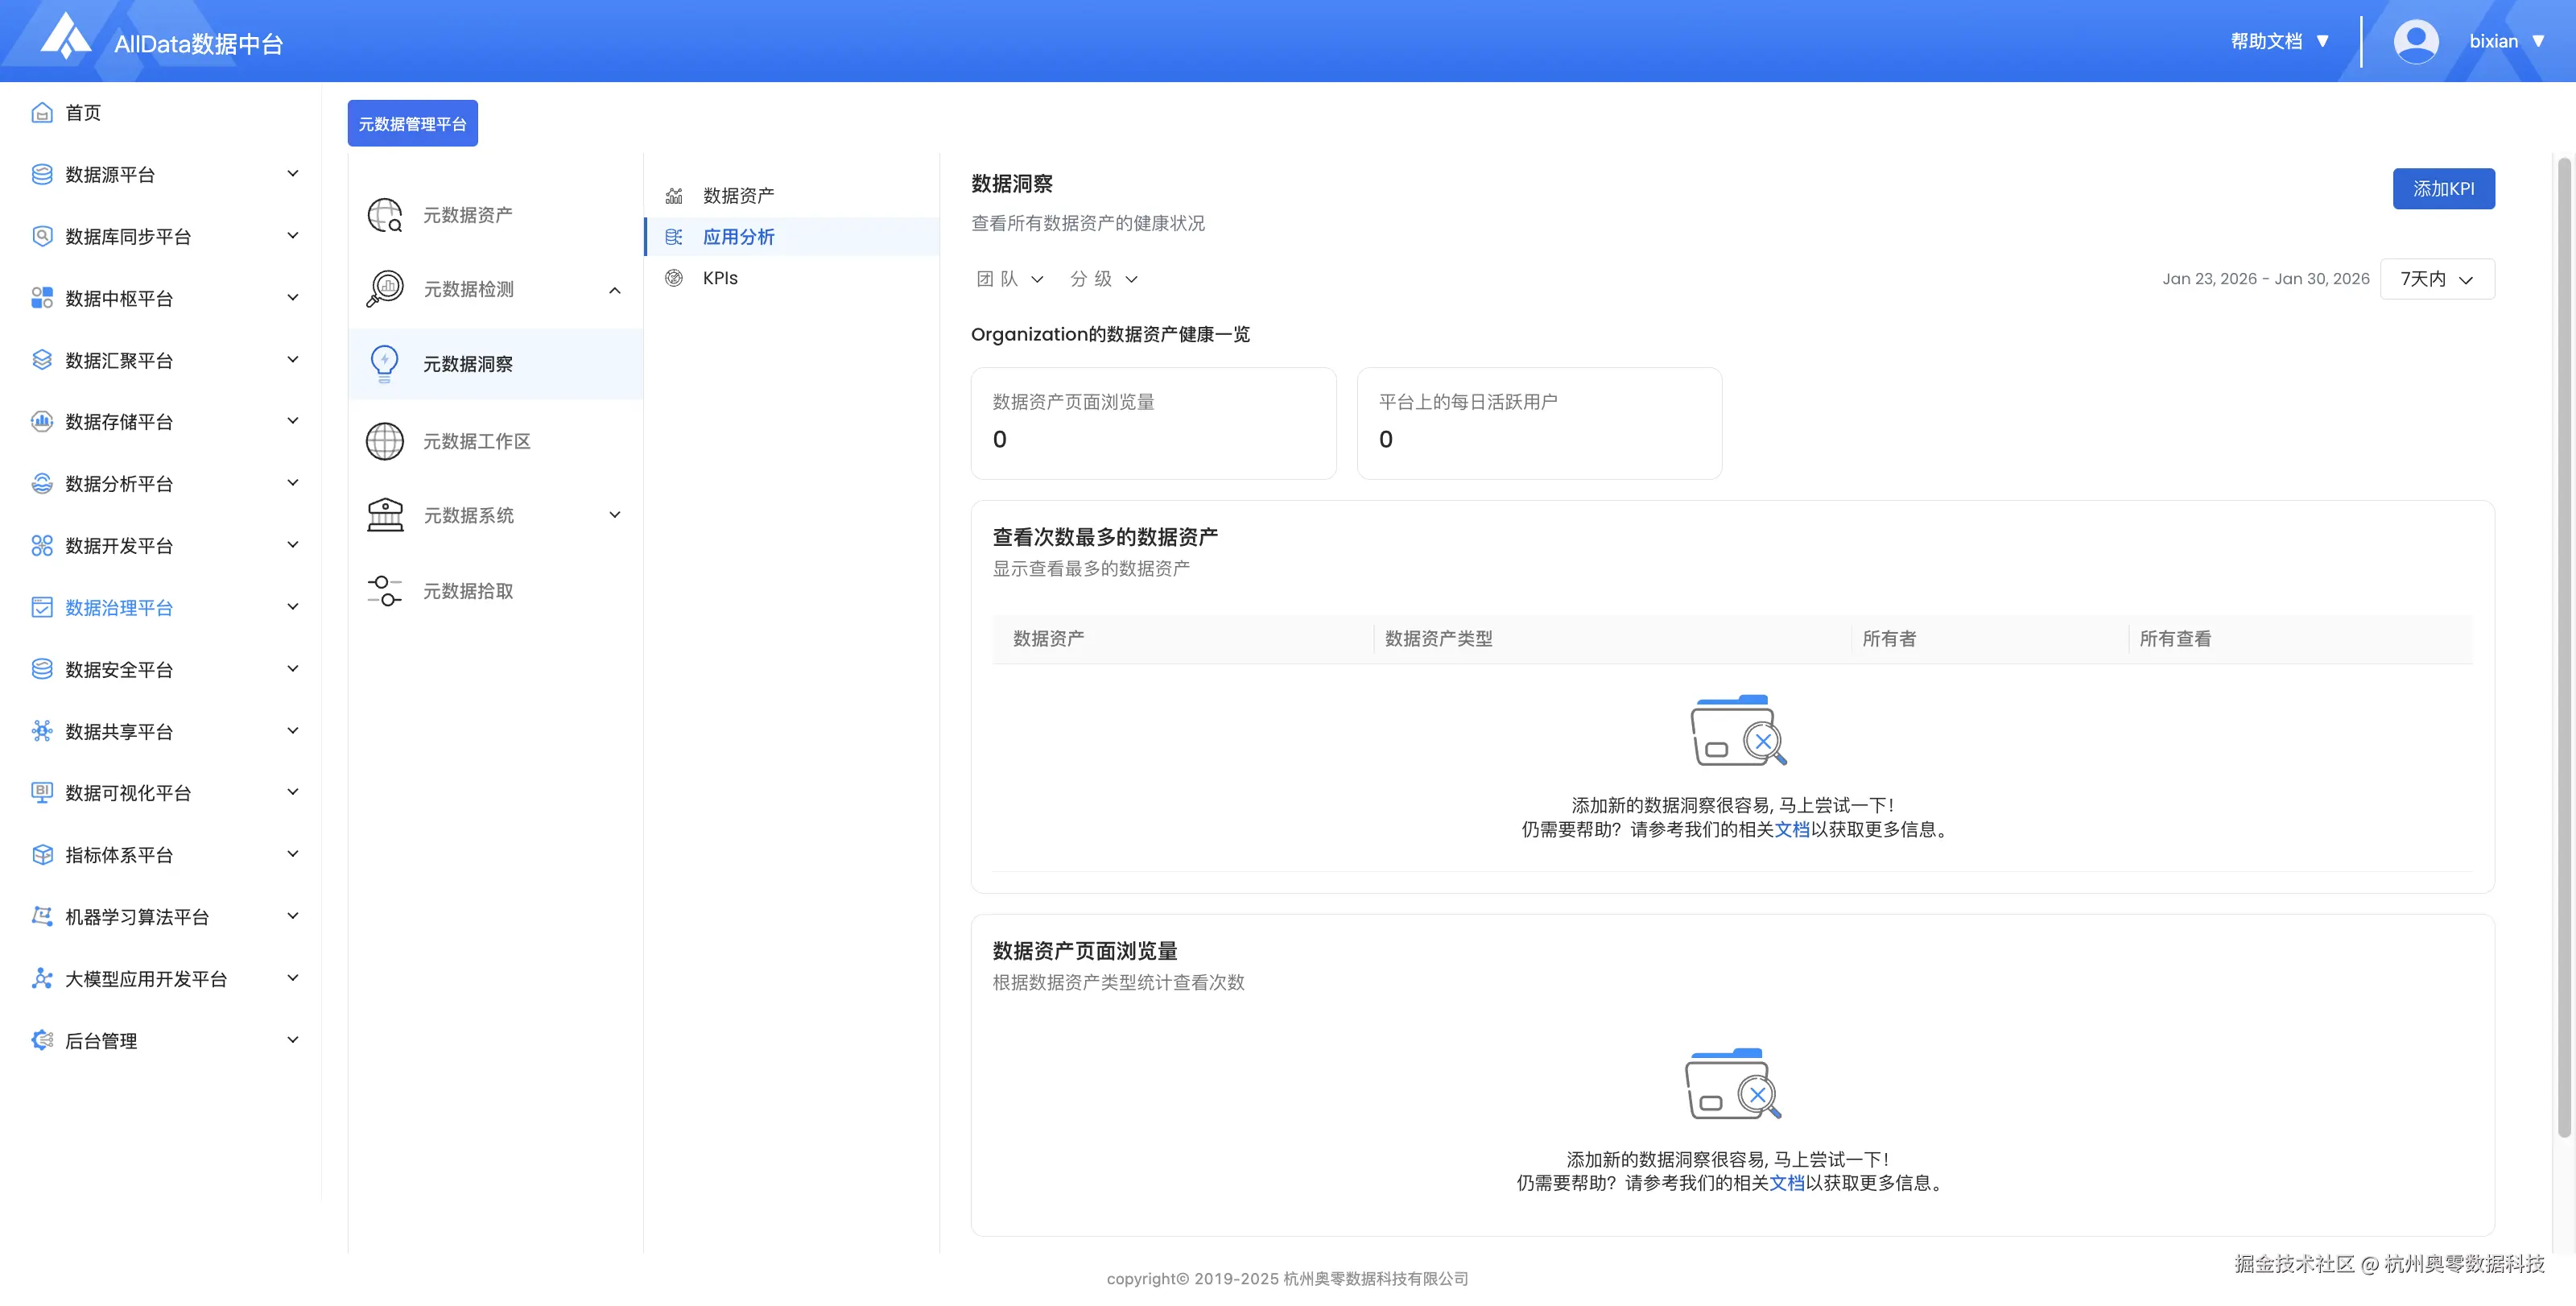
Task: Click the AllData logo icon
Action: coord(65,37)
